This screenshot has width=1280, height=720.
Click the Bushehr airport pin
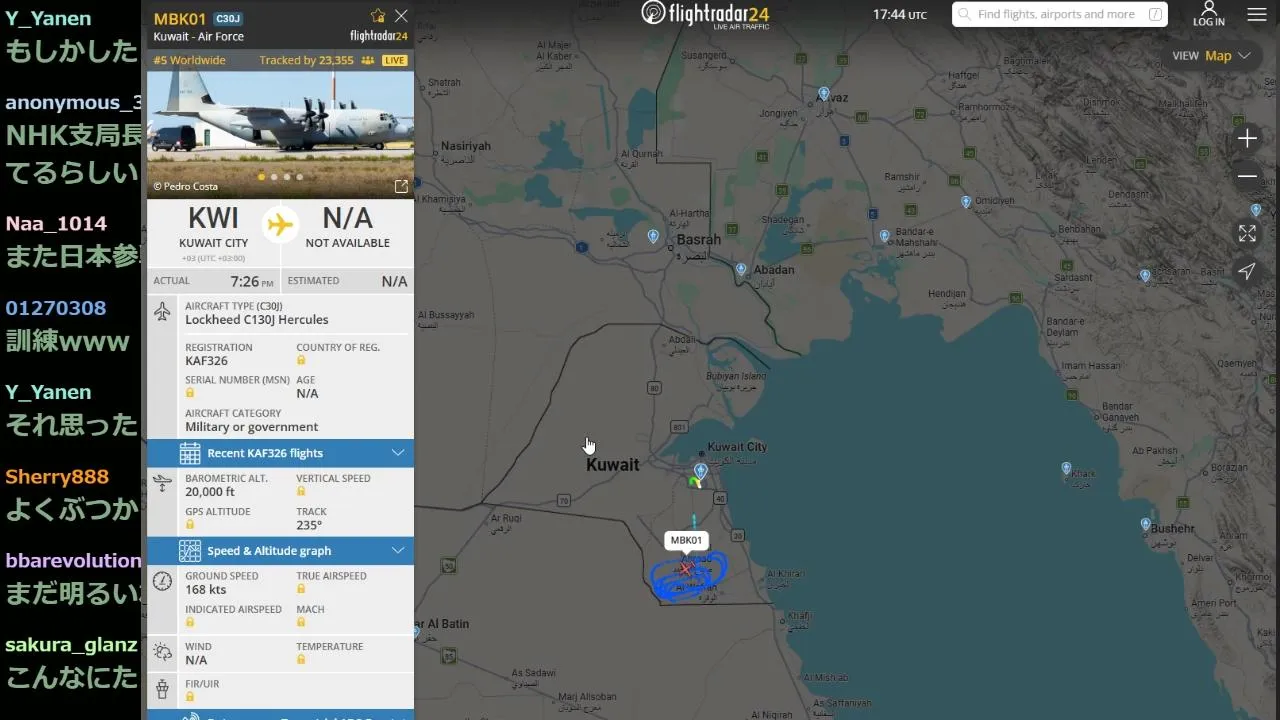pyautogui.click(x=1146, y=523)
